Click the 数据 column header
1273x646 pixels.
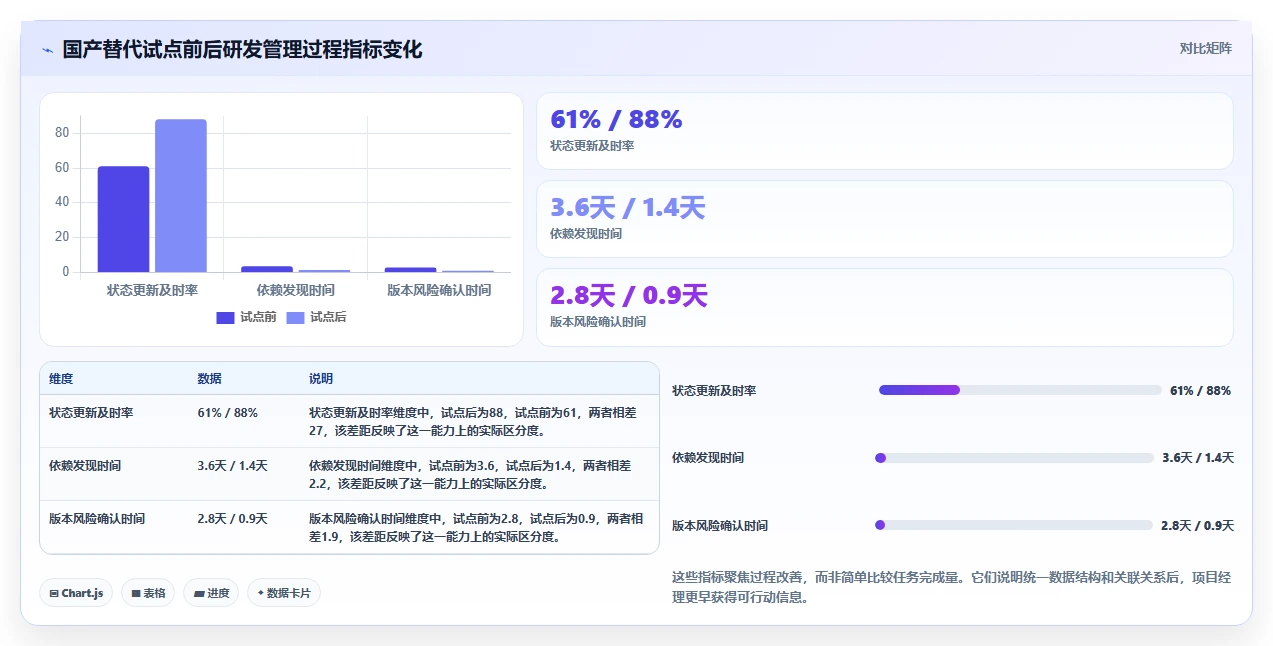click(210, 379)
